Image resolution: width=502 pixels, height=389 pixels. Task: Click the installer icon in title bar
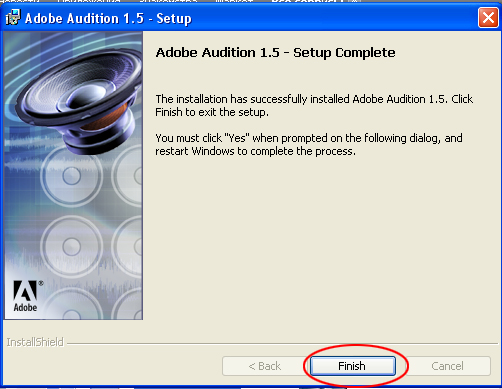(x=13, y=17)
